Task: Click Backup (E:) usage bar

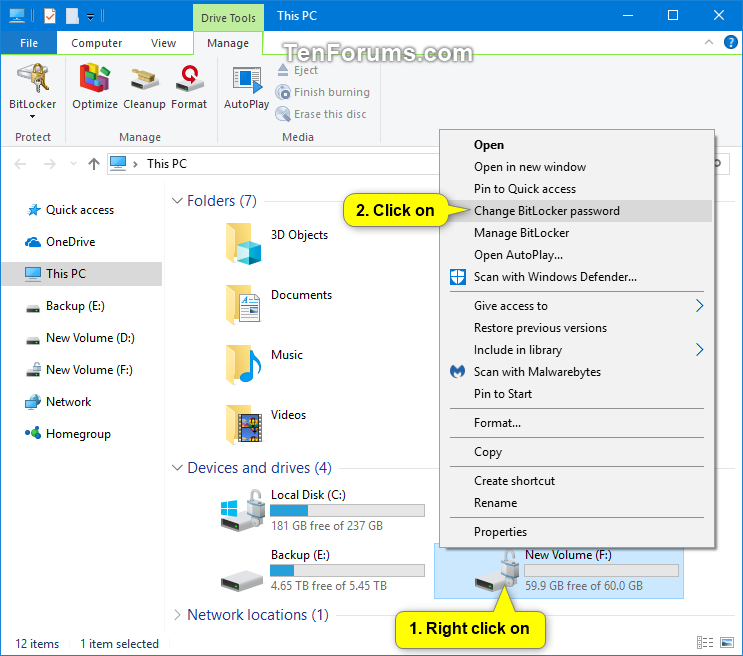Action: coord(347,570)
